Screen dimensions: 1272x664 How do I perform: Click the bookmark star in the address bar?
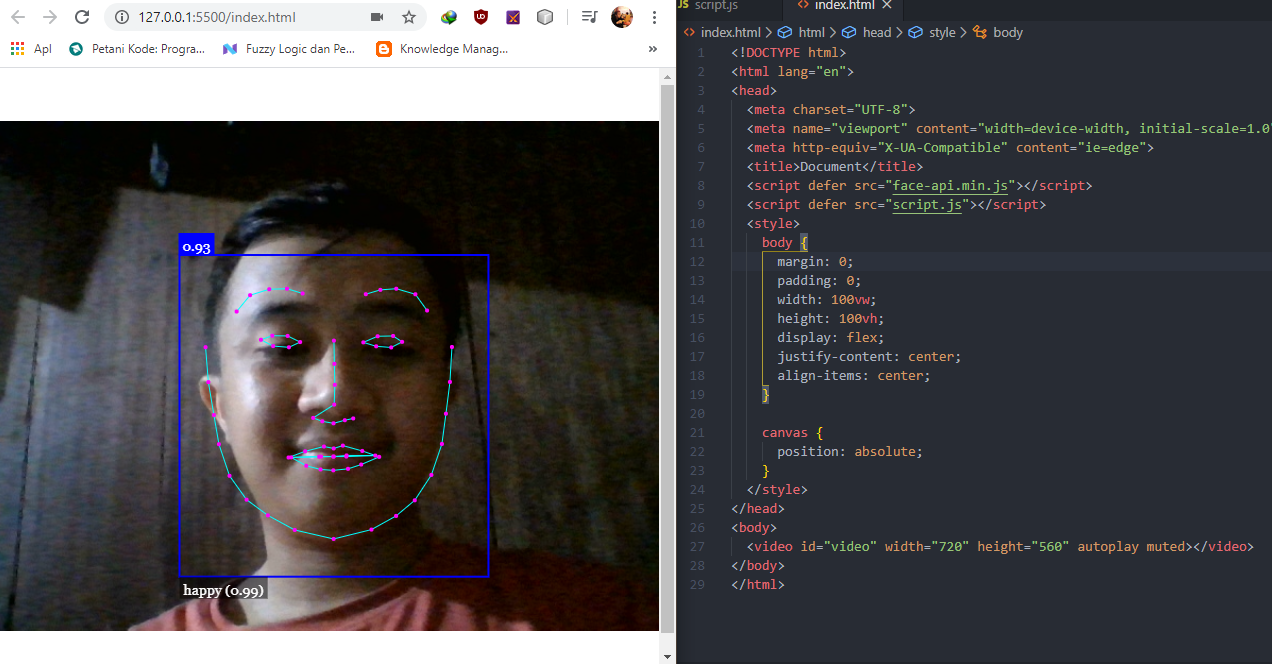point(410,17)
